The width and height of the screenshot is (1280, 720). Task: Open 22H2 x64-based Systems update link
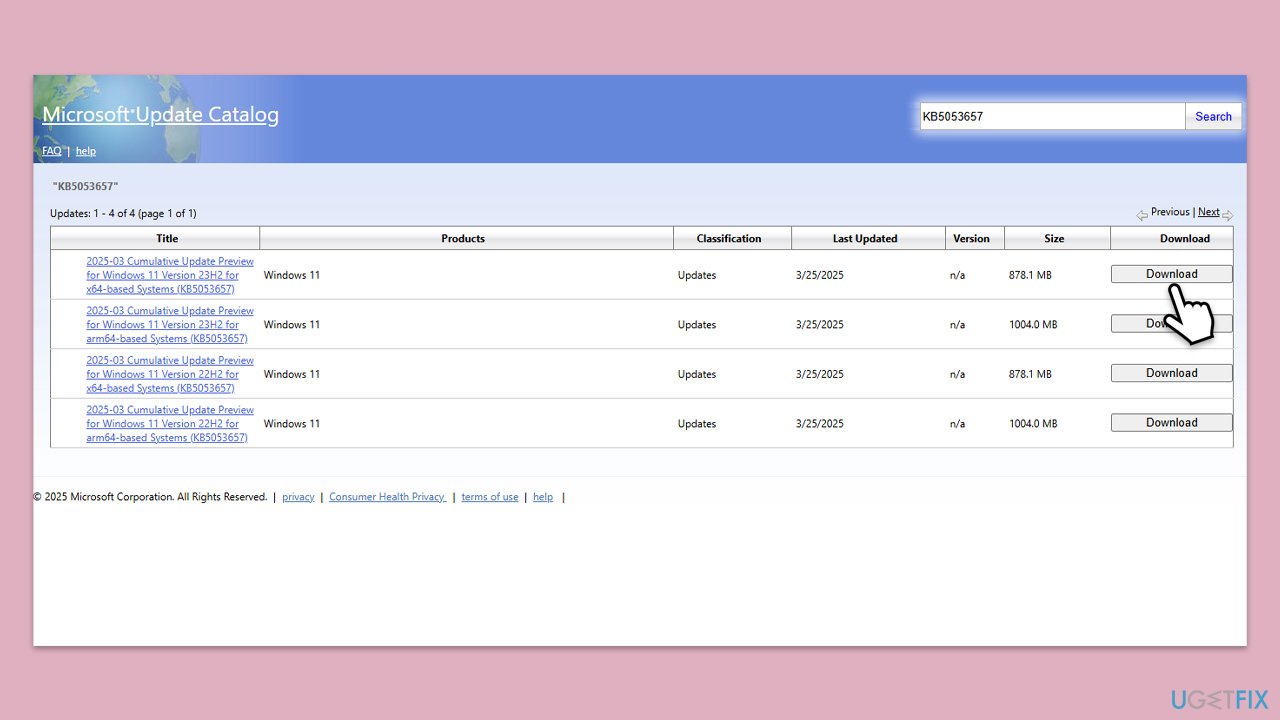[170, 374]
